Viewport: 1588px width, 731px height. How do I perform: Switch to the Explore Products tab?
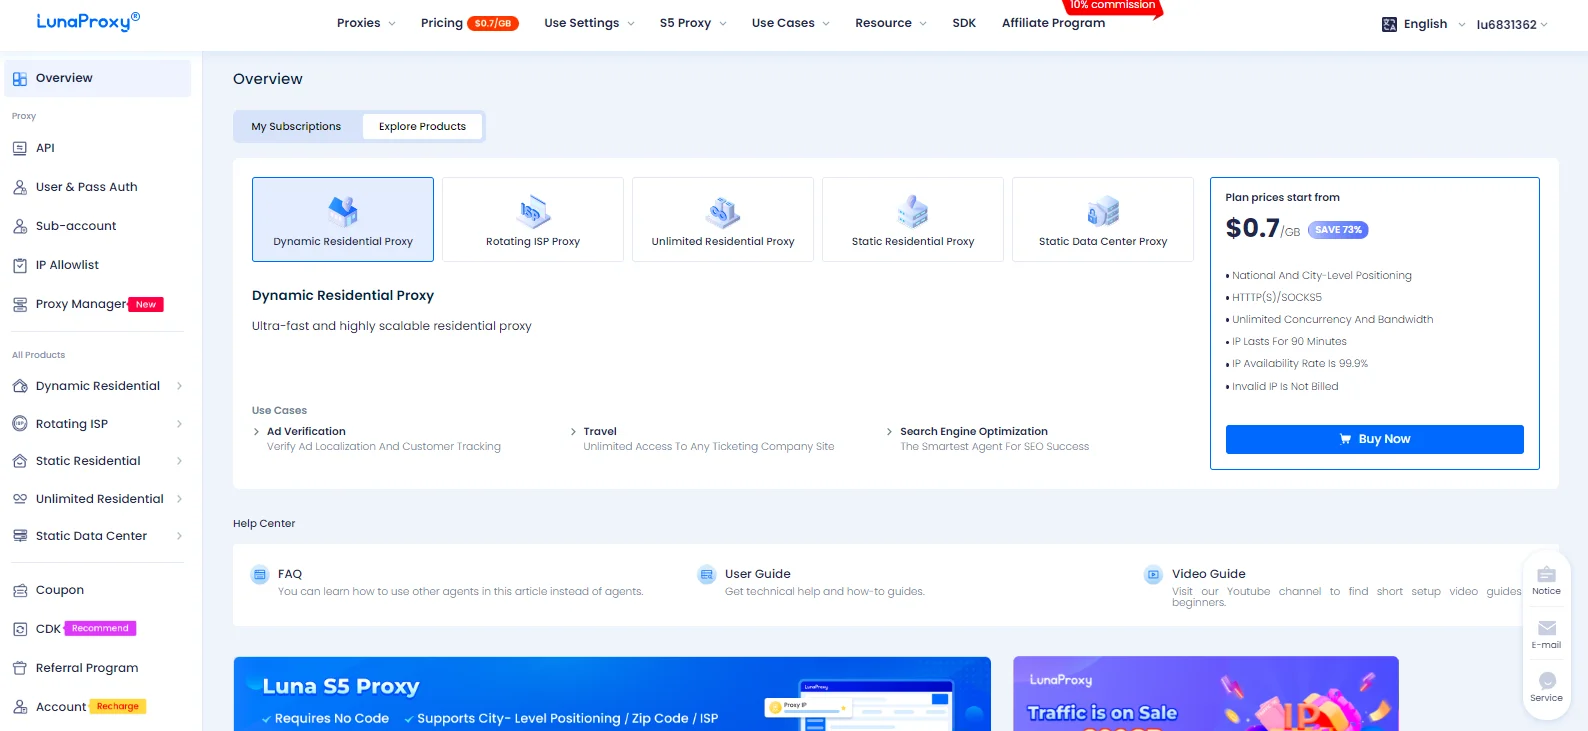click(422, 127)
